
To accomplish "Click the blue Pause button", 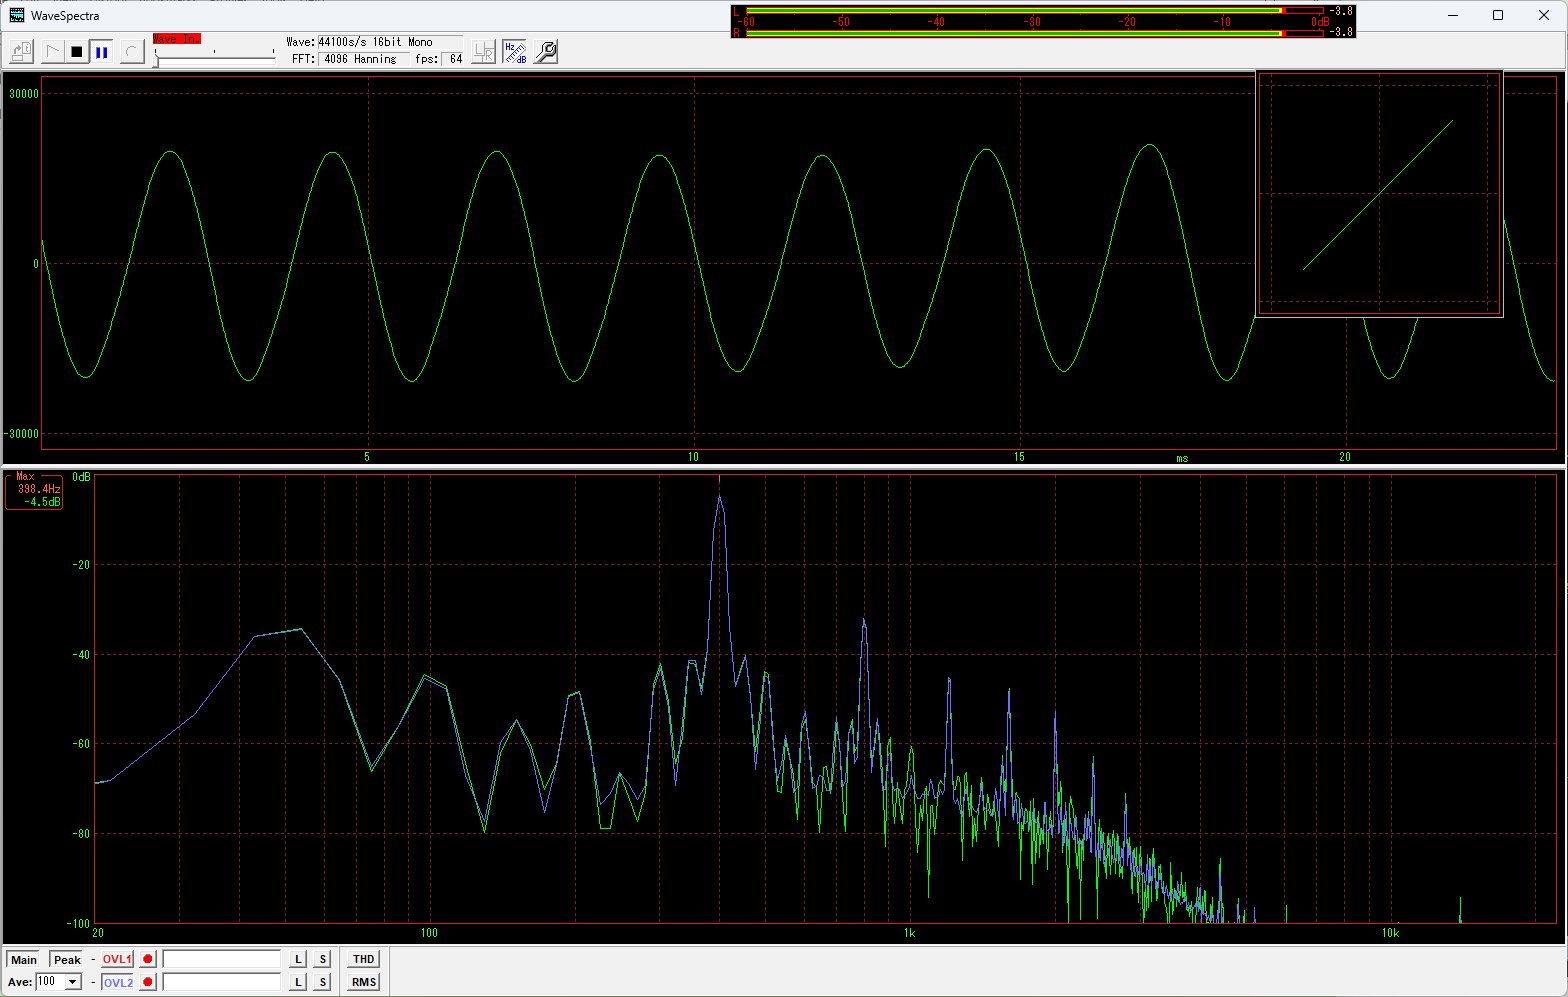I will [x=102, y=52].
